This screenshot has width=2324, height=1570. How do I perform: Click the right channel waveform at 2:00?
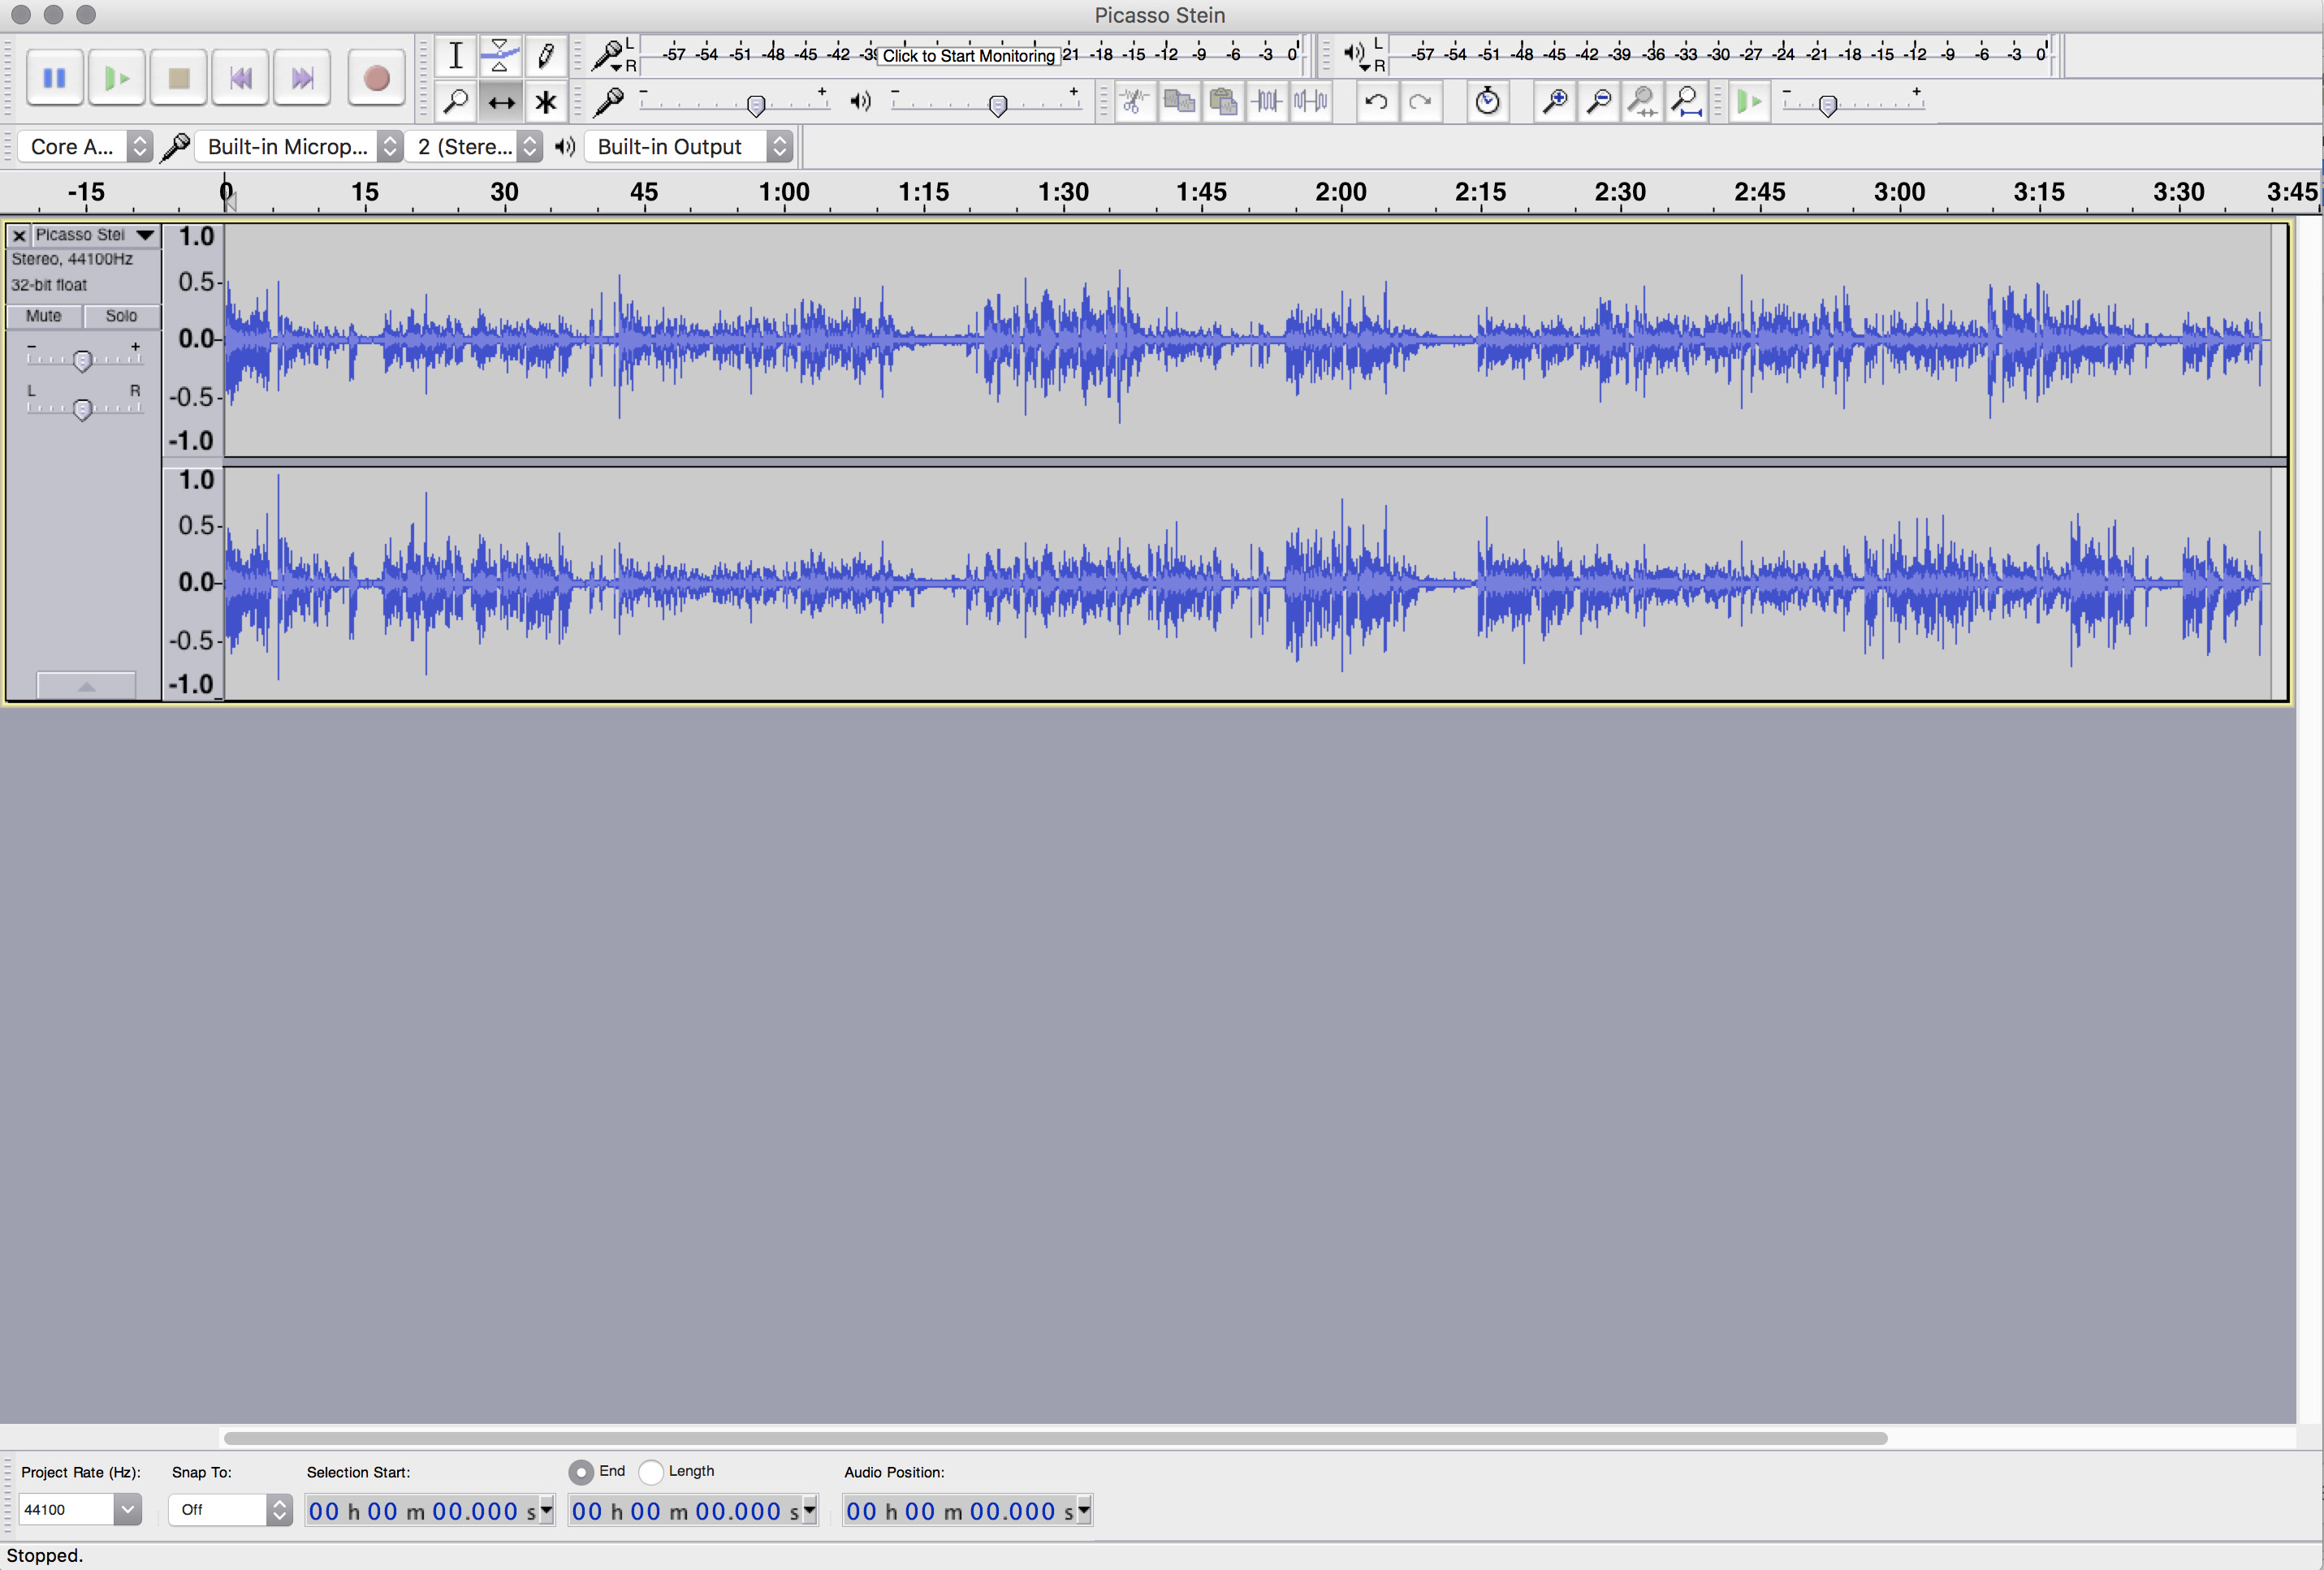tap(1341, 583)
